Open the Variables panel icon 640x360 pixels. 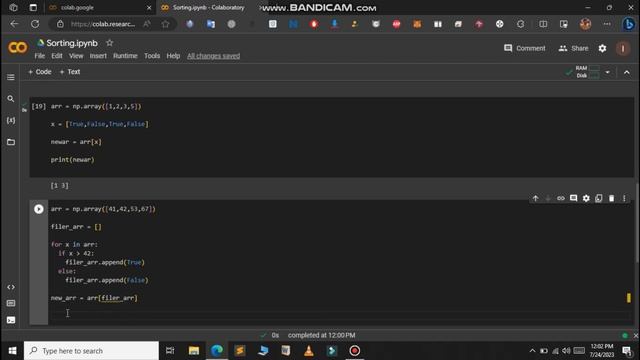(11, 120)
